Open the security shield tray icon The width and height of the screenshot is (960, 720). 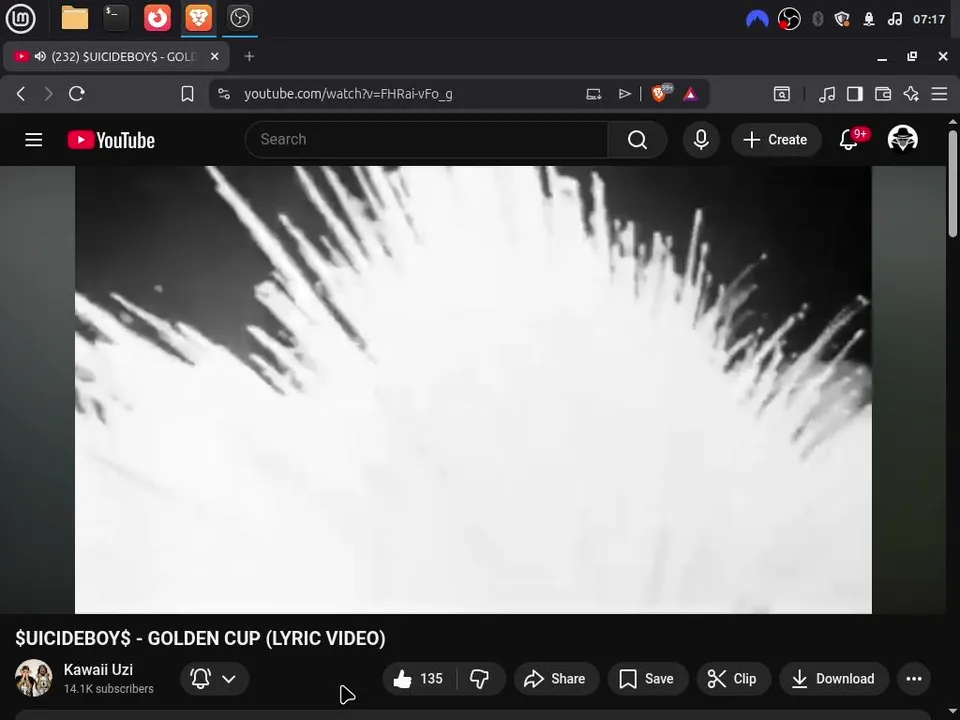[x=842, y=19]
